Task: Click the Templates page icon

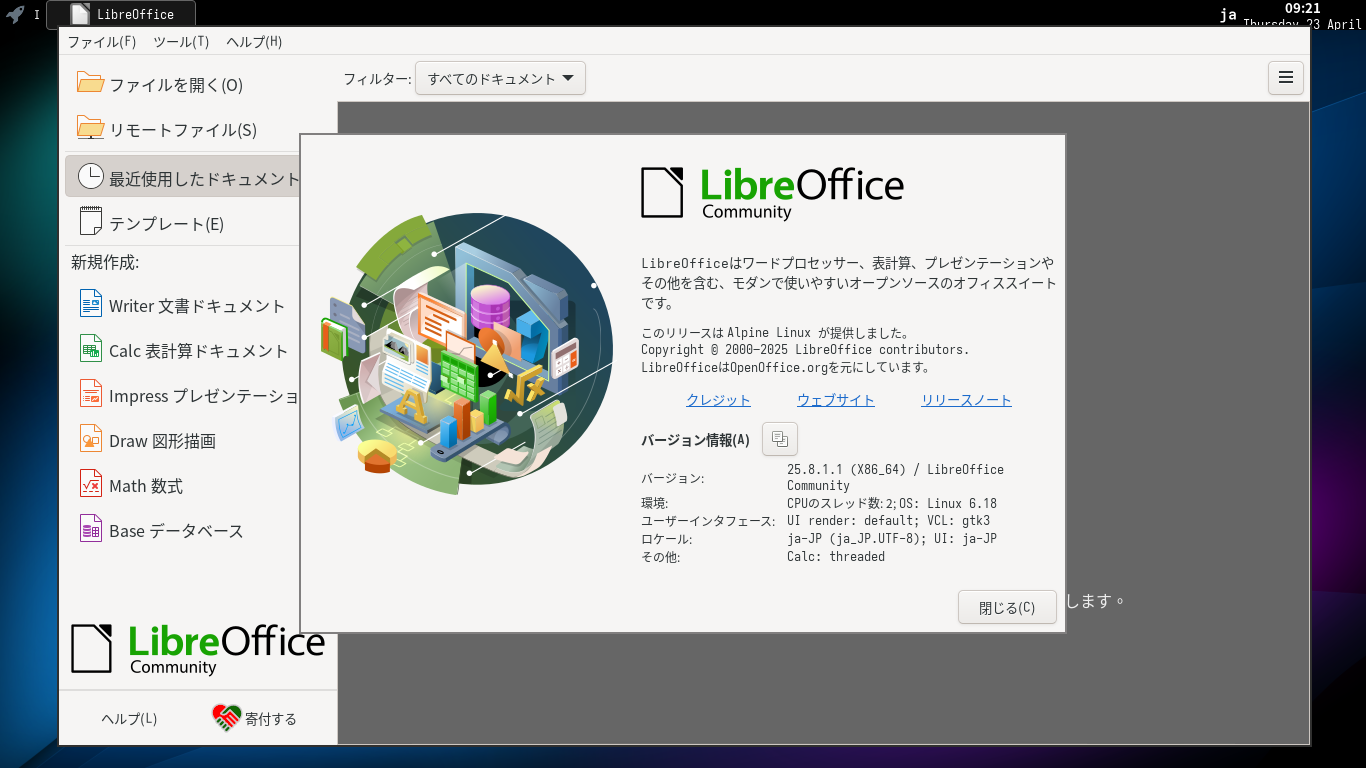Action: click(91, 221)
